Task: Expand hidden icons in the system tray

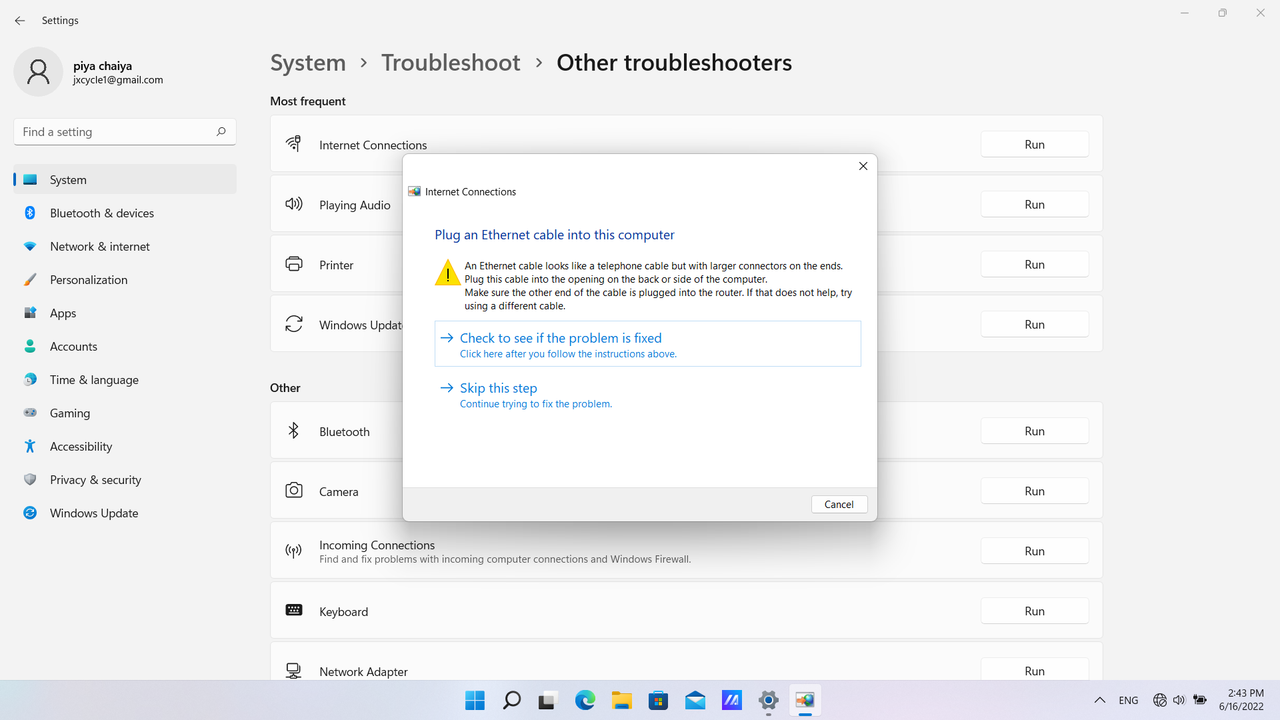Action: 1100,700
